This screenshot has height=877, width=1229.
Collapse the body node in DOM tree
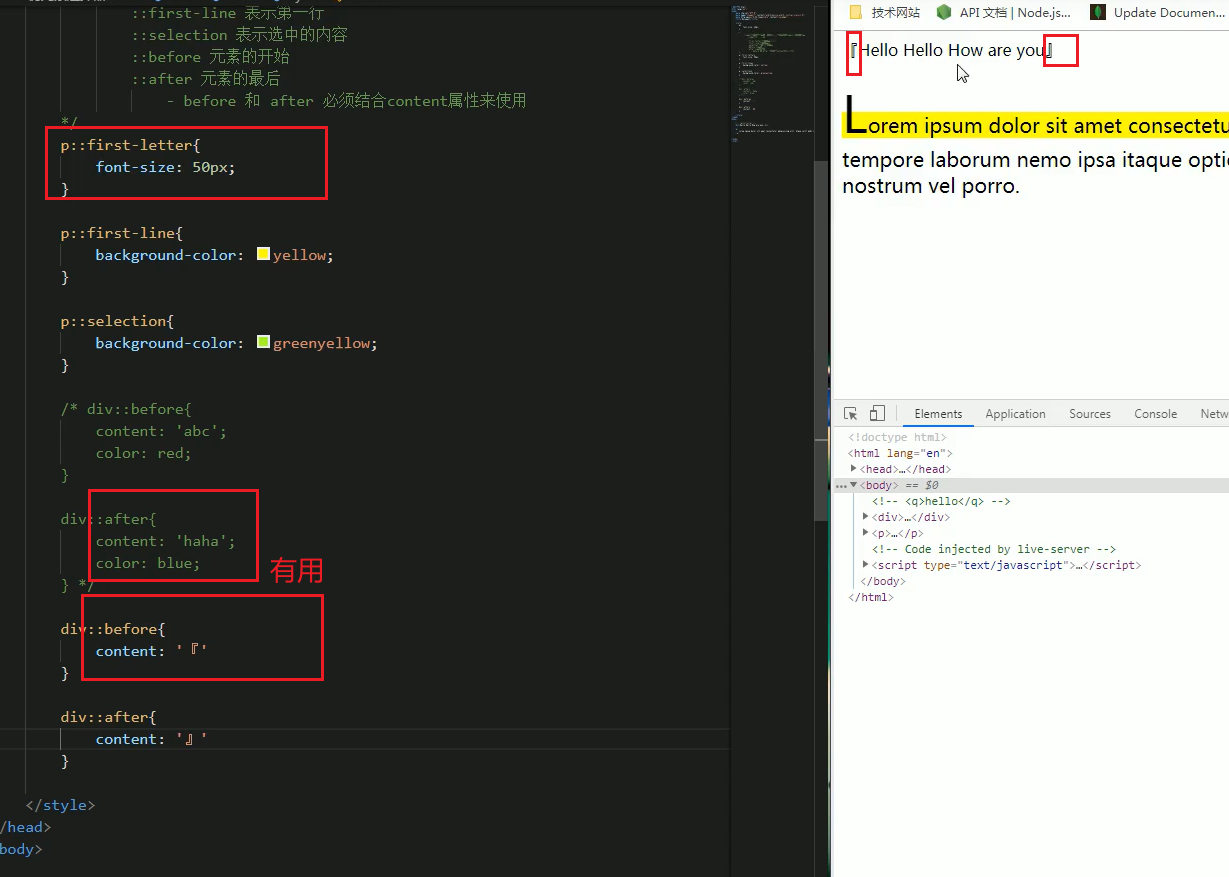coord(853,485)
